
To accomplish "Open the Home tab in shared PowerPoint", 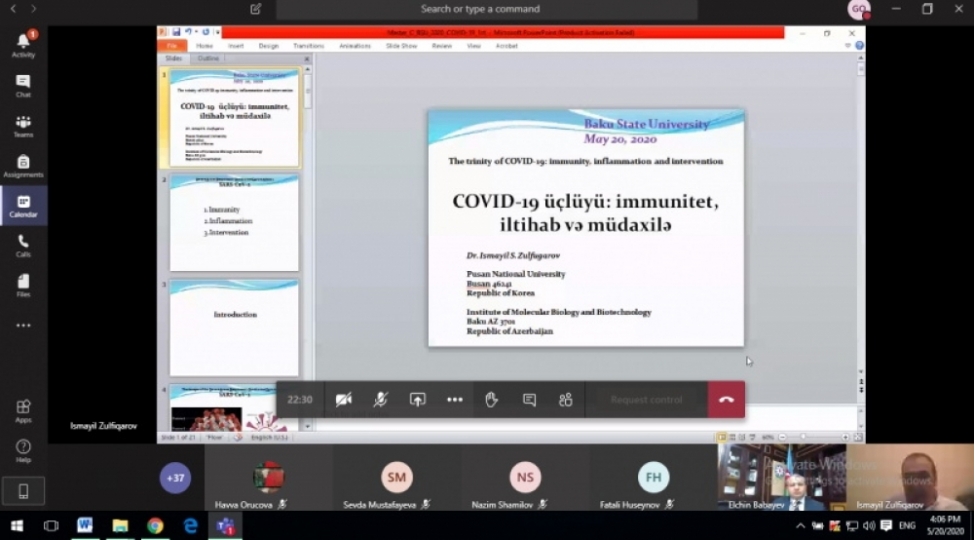I will 205,45.
